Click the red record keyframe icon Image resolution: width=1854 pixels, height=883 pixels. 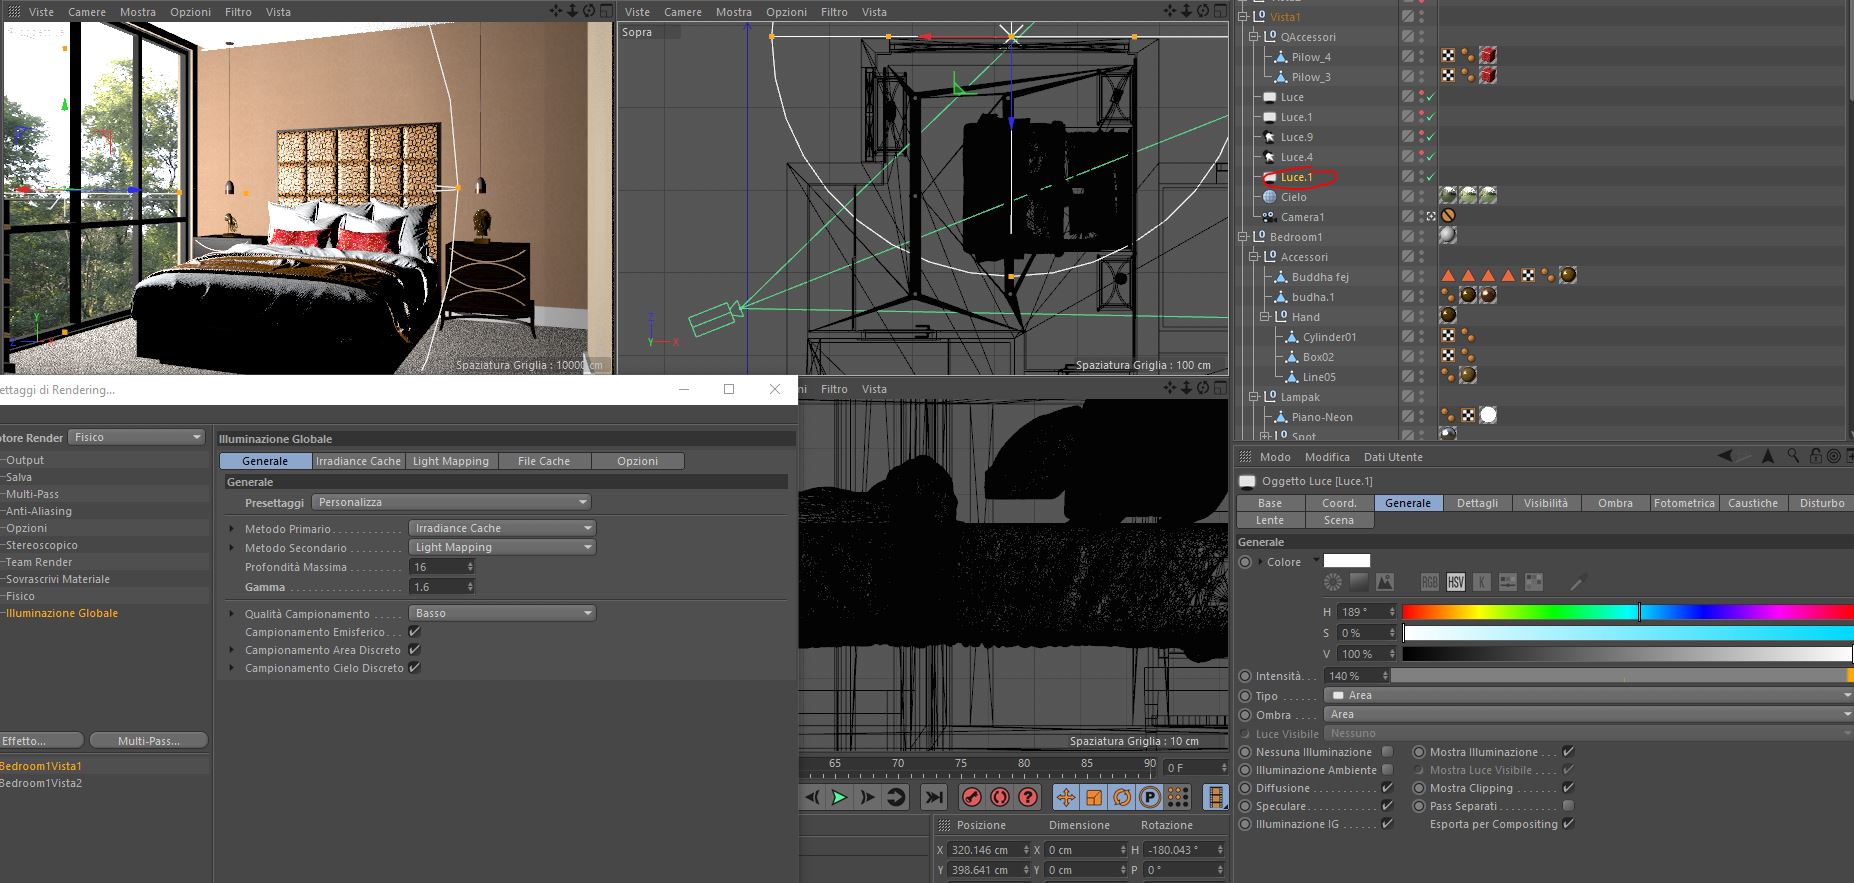coord(971,797)
